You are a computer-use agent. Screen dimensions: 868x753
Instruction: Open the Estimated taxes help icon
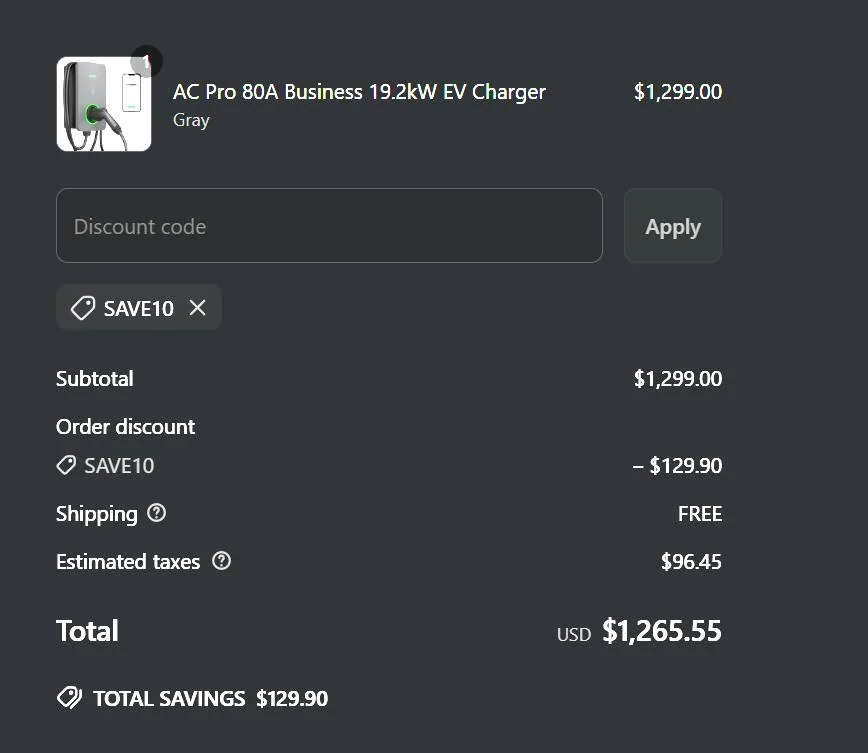pos(222,561)
